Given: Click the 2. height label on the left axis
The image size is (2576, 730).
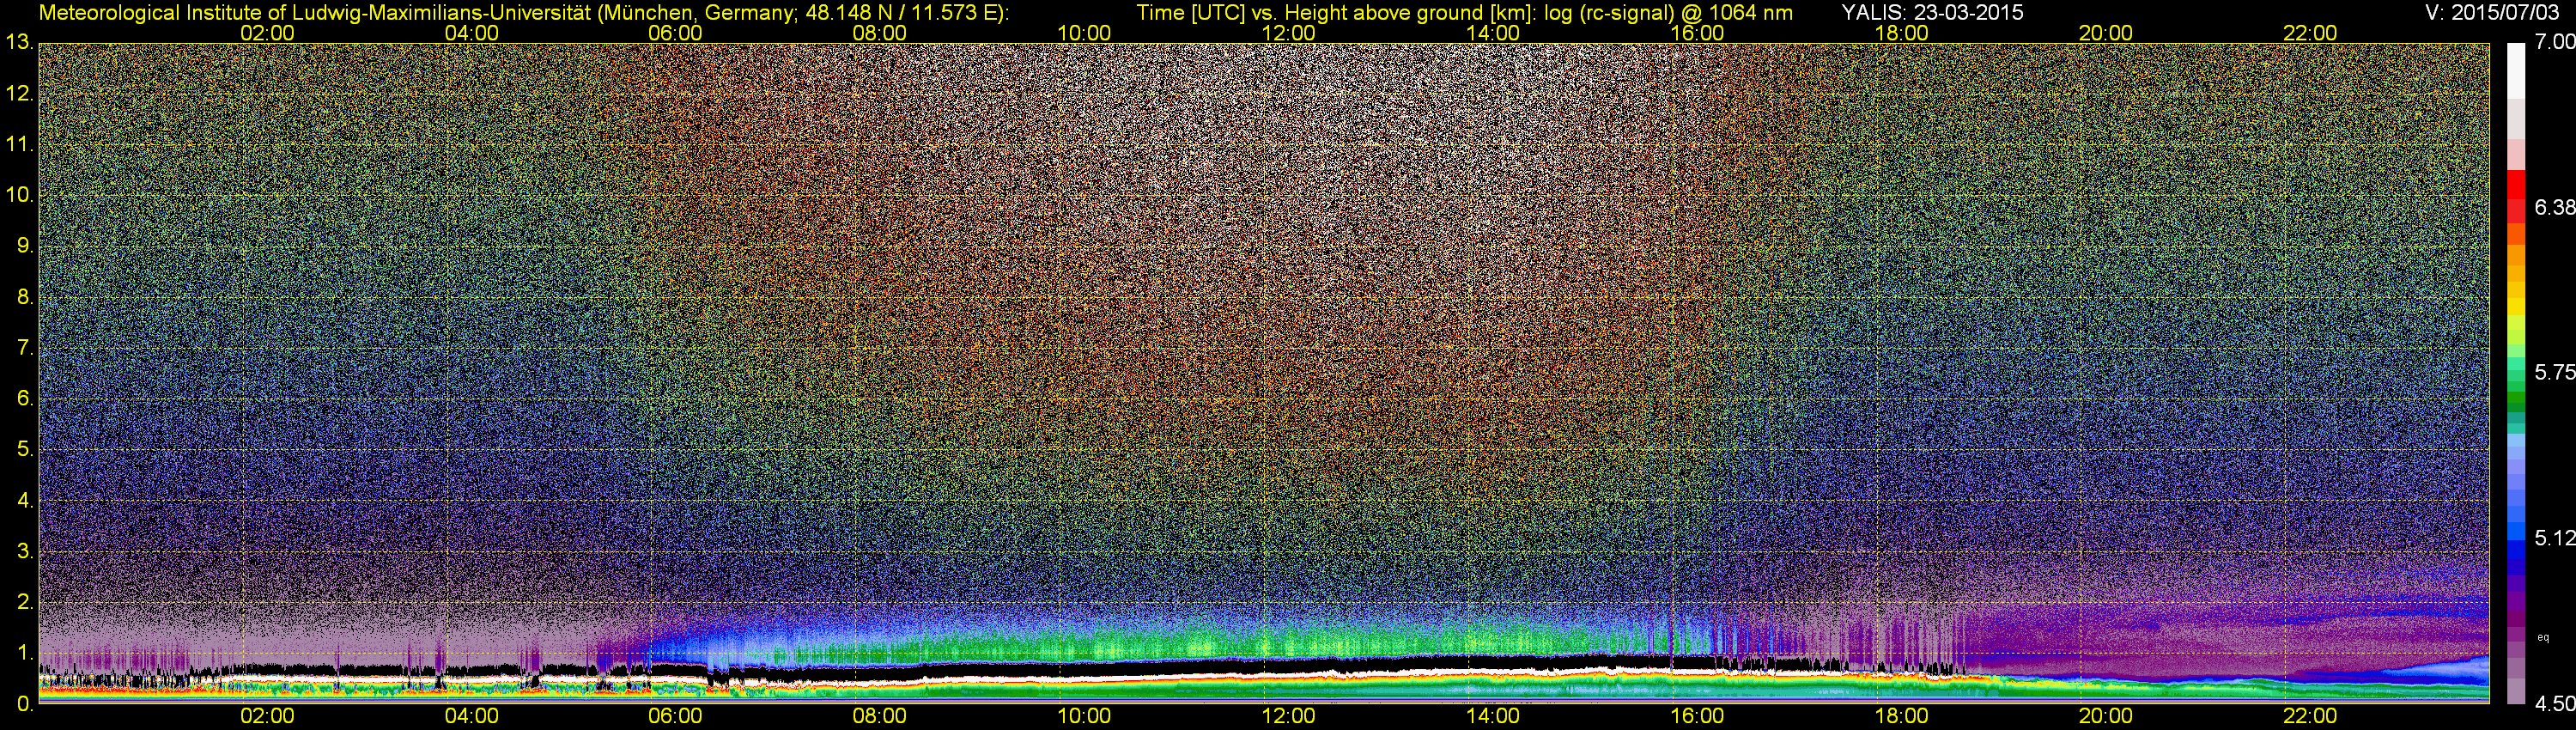Looking at the screenshot, I should 25,602.
